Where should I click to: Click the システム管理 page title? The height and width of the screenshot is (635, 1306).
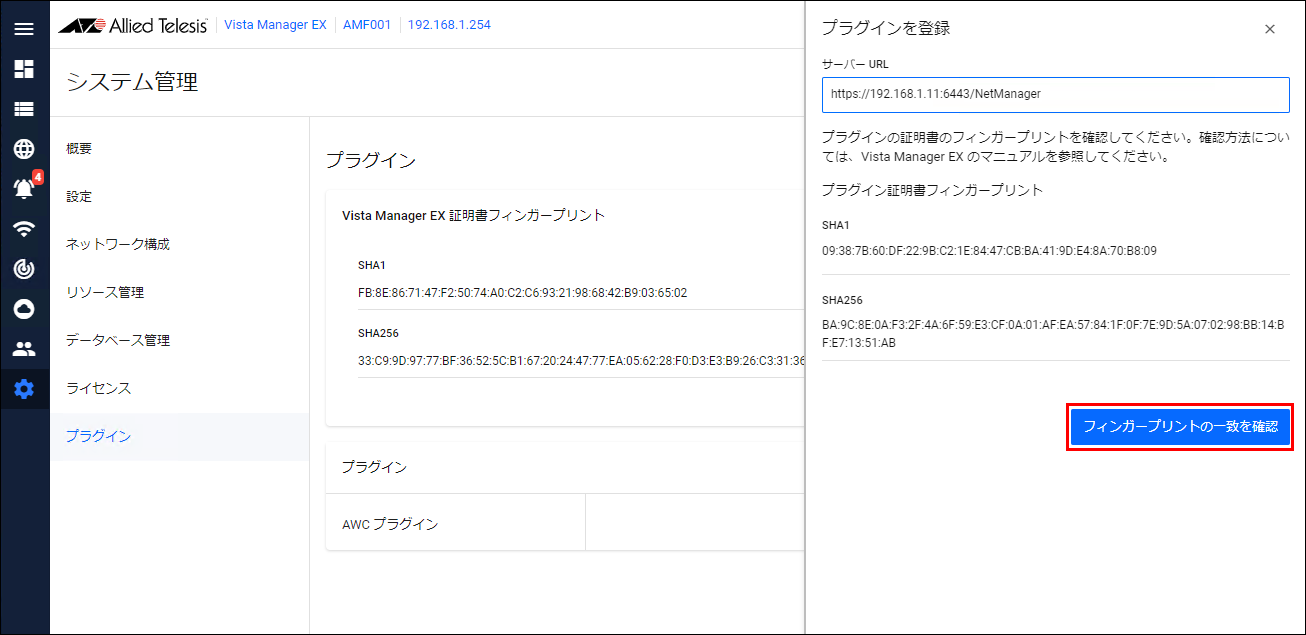(x=132, y=82)
